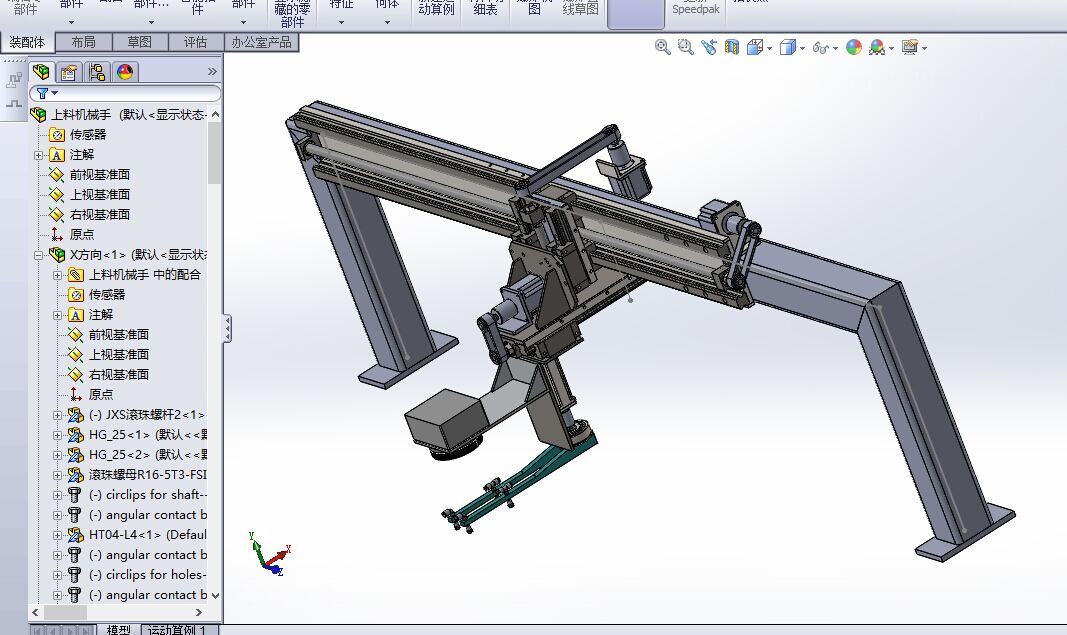Open the tree filter dropdown arrow

(54, 93)
